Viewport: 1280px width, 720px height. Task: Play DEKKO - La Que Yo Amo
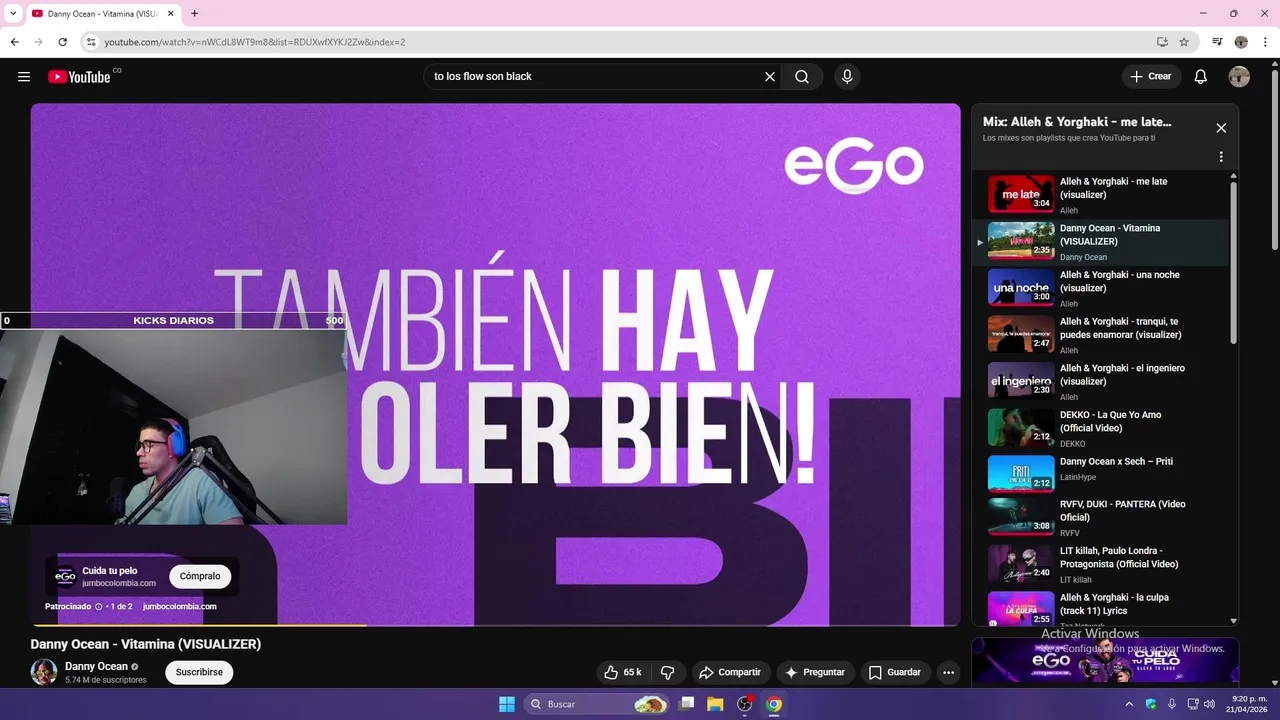coord(1100,428)
